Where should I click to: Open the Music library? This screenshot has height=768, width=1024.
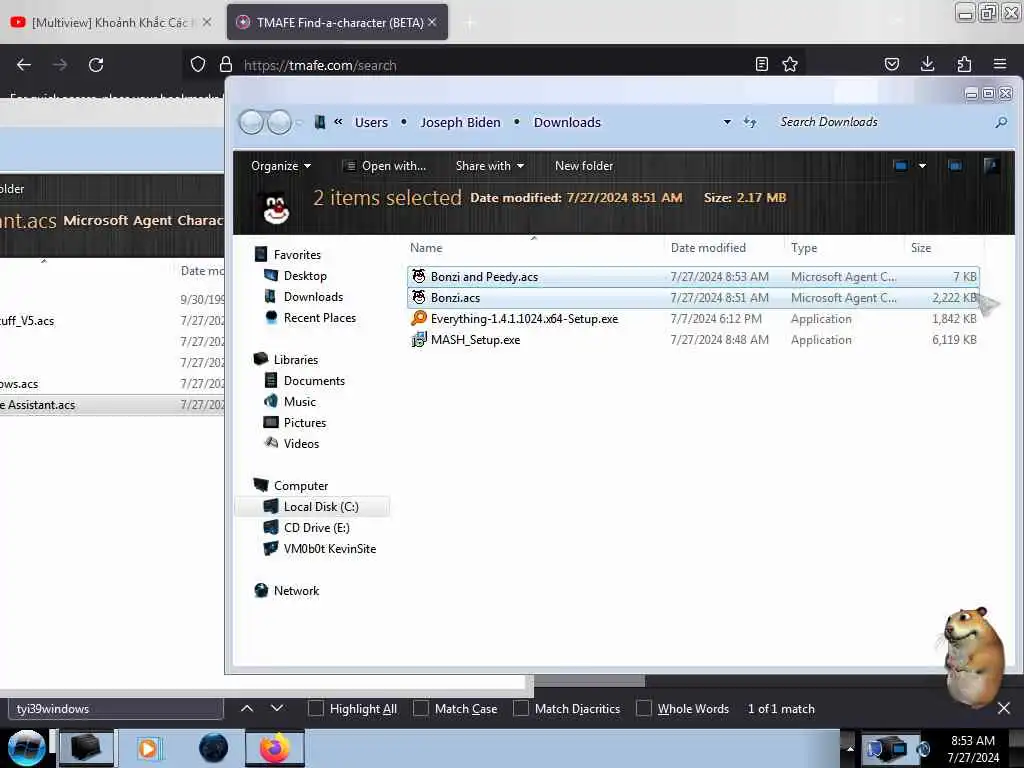300,402
